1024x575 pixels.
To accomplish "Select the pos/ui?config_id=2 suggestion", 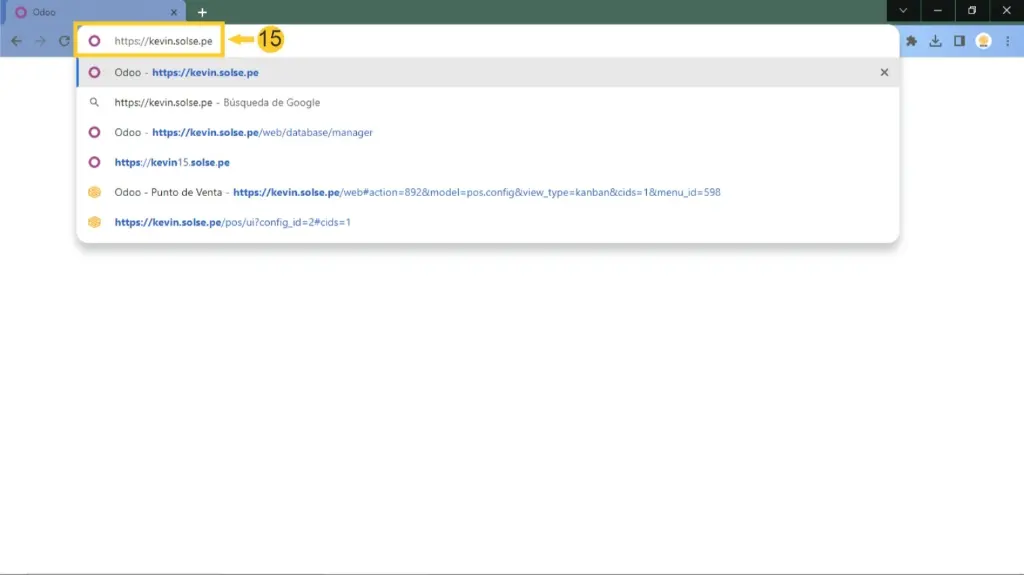I will click(232, 222).
